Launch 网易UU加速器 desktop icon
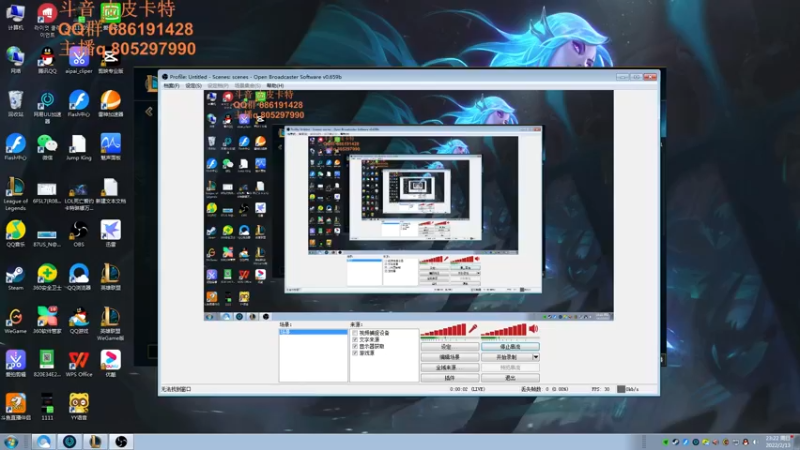Image resolution: width=800 pixels, height=450 pixels. (47, 107)
